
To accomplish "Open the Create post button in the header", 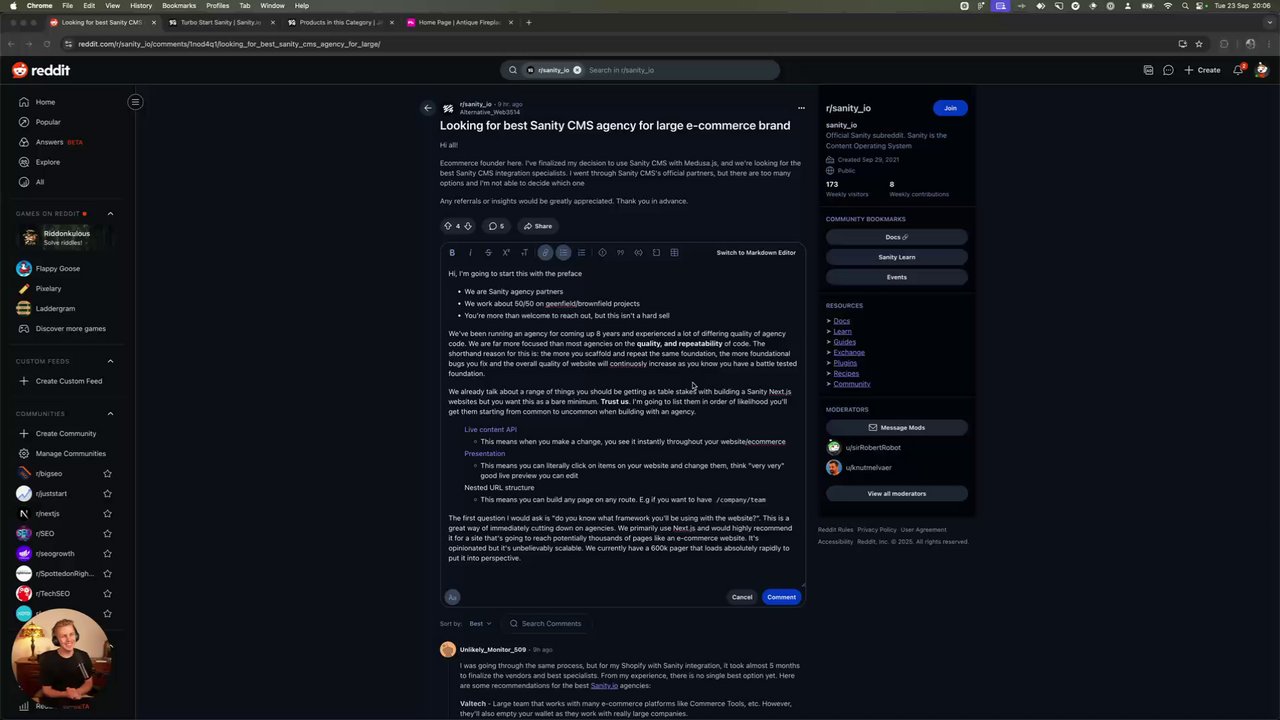I will pyautogui.click(x=1203, y=70).
